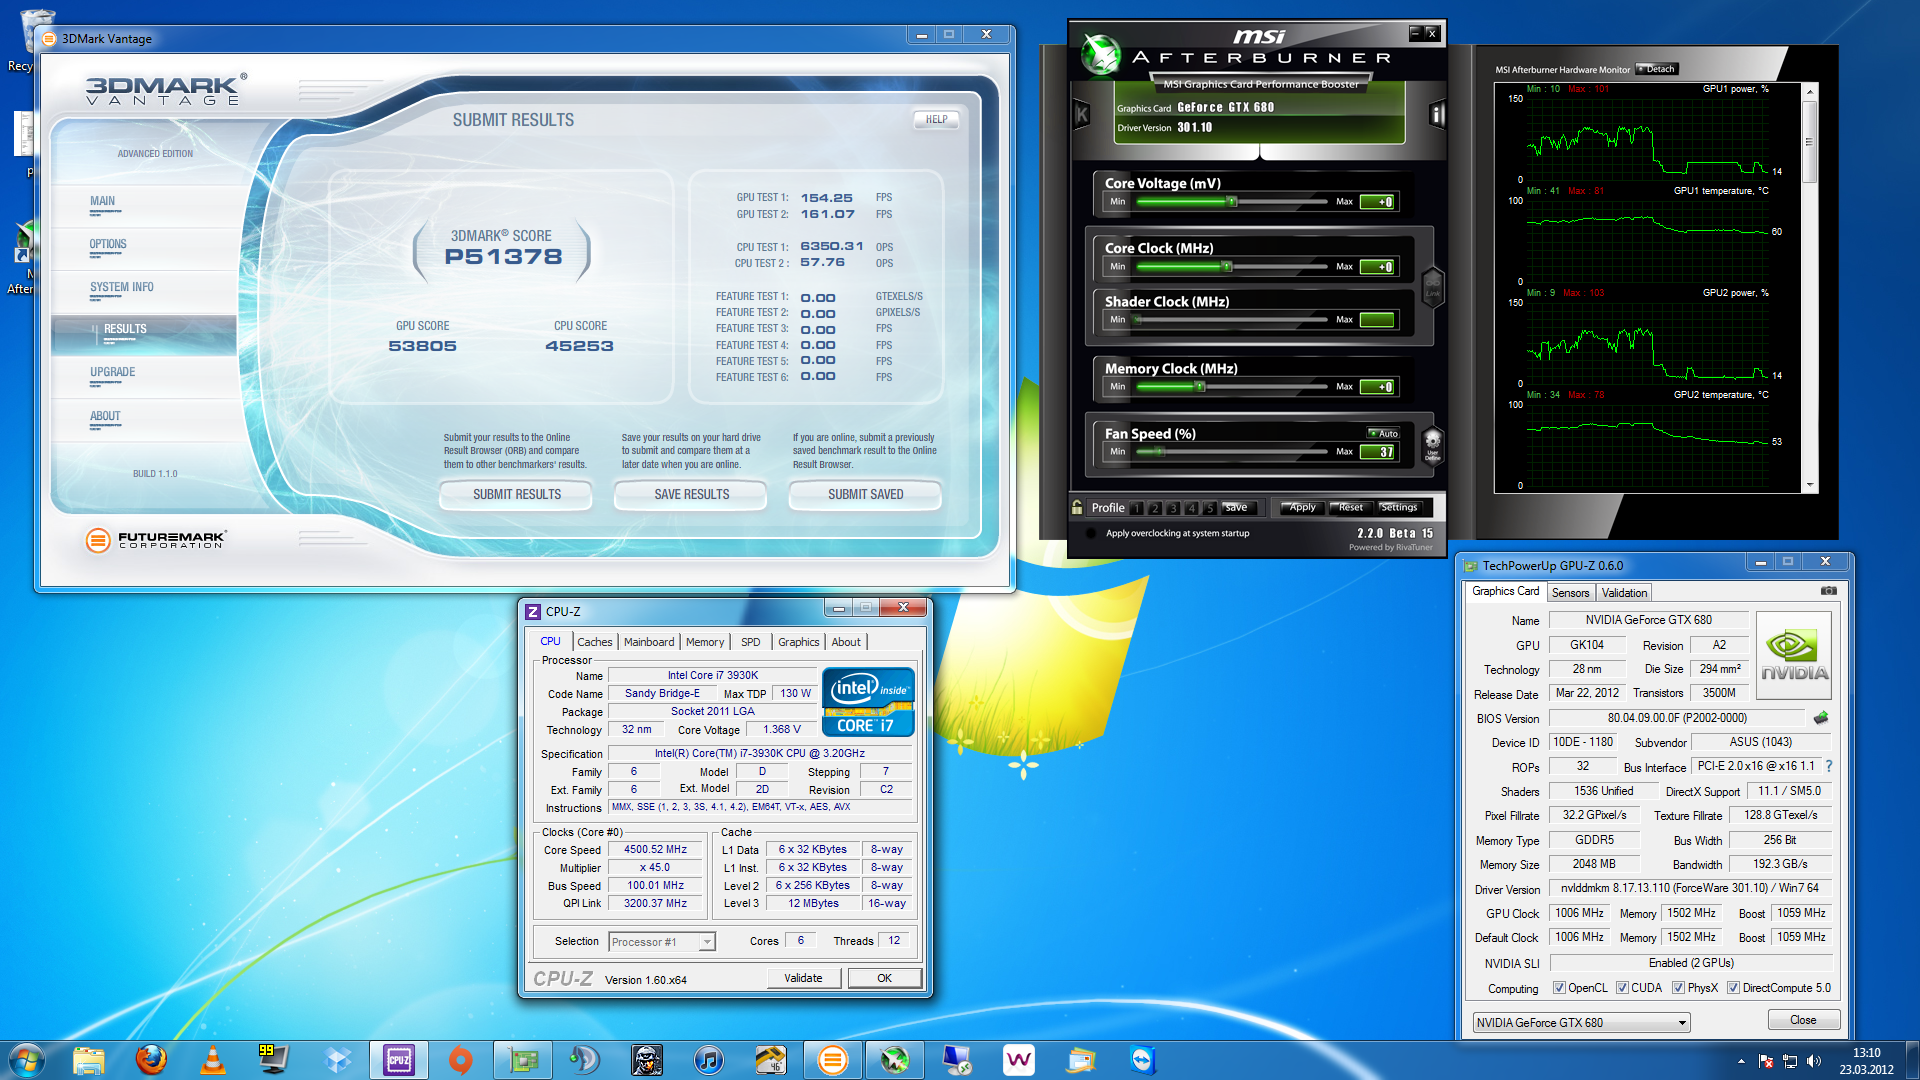Click the NVIDIA logo in GPU-Z
The width and height of the screenshot is (1920, 1080).
point(1794,656)
